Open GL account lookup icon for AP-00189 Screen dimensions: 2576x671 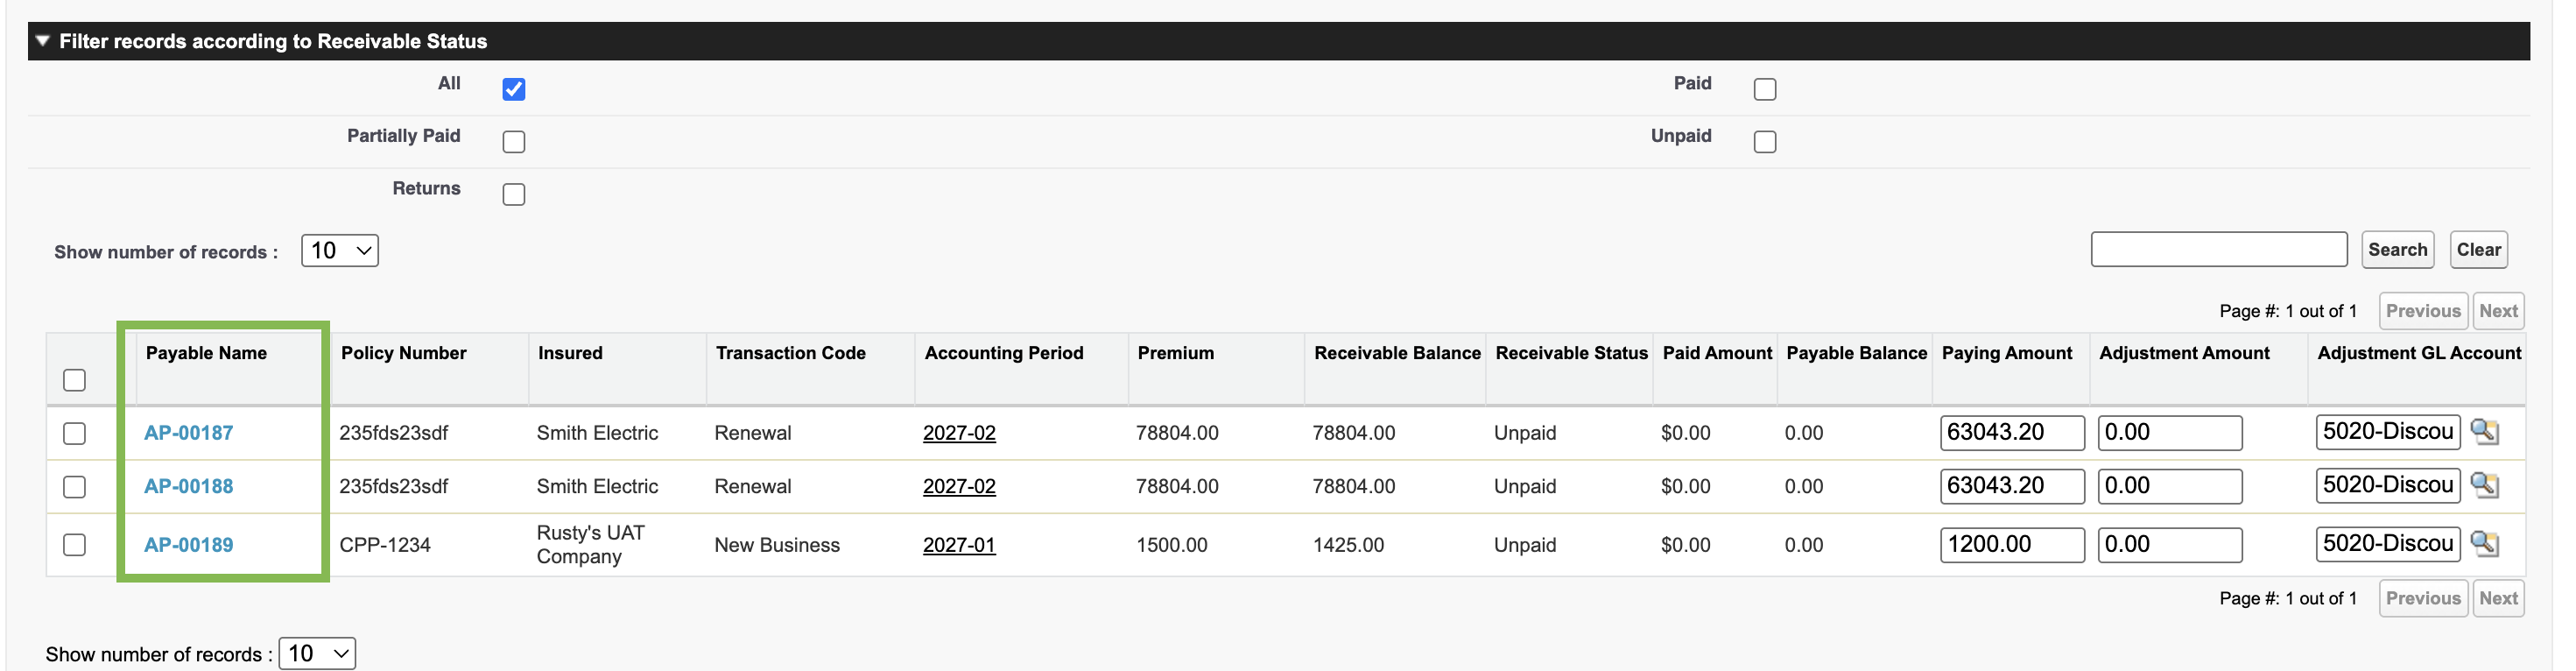[2484, 544]
